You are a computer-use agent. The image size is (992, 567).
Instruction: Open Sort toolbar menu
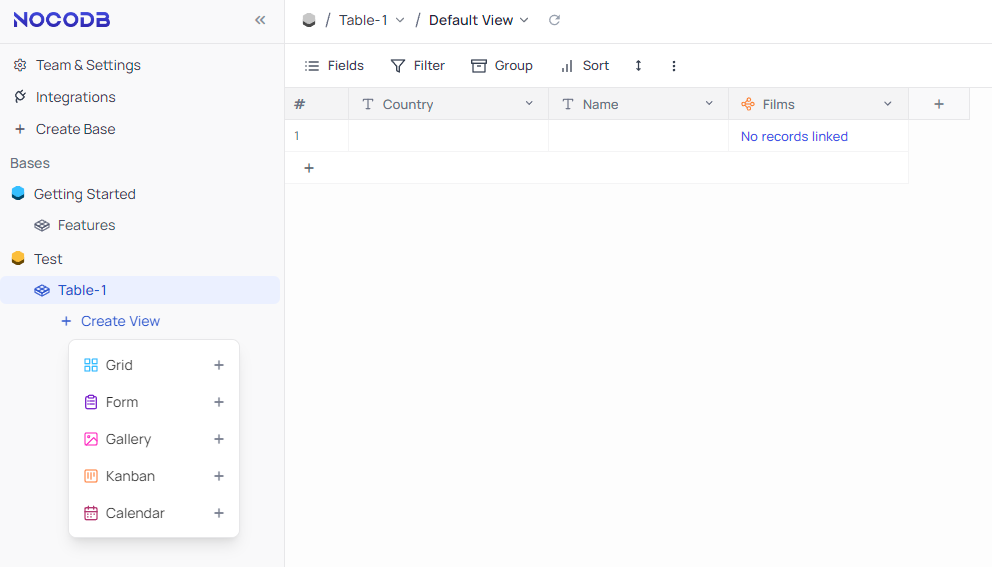tap(585, 66)
